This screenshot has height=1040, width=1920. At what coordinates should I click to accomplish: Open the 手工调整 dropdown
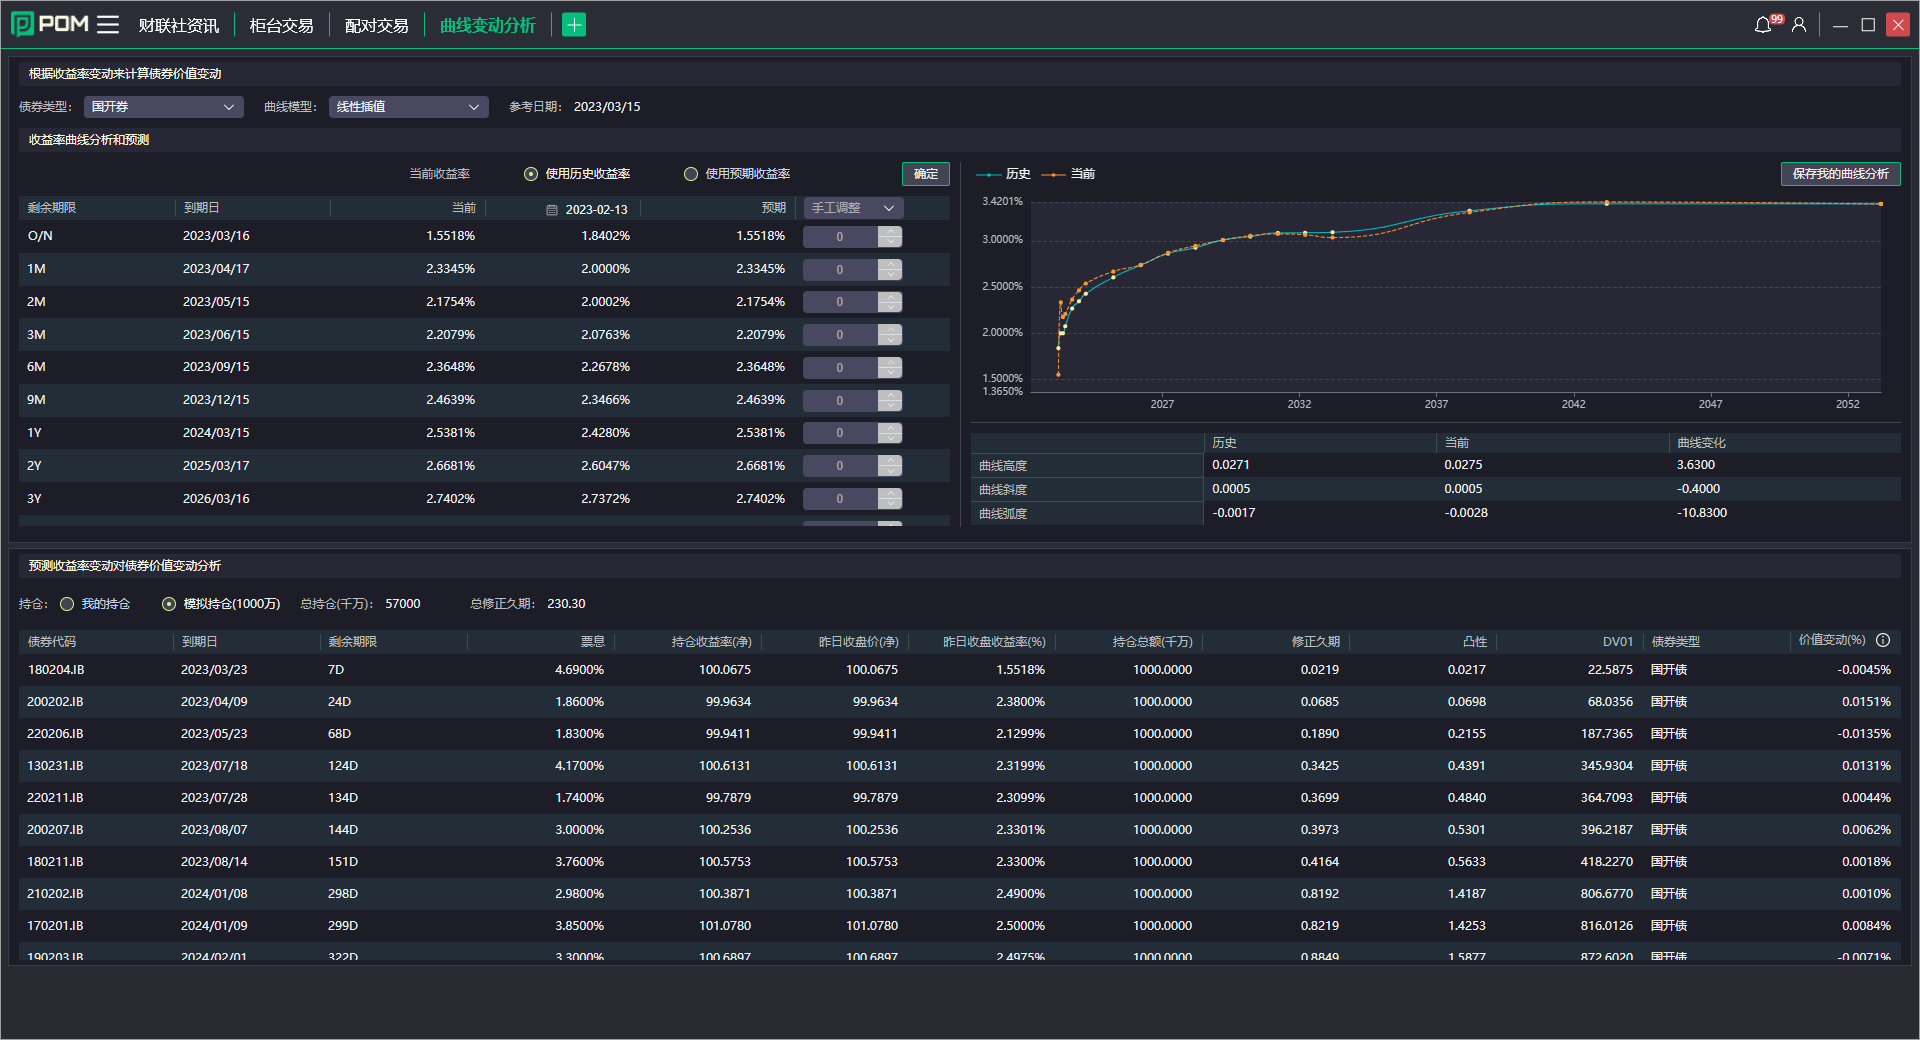pos(853,208)
